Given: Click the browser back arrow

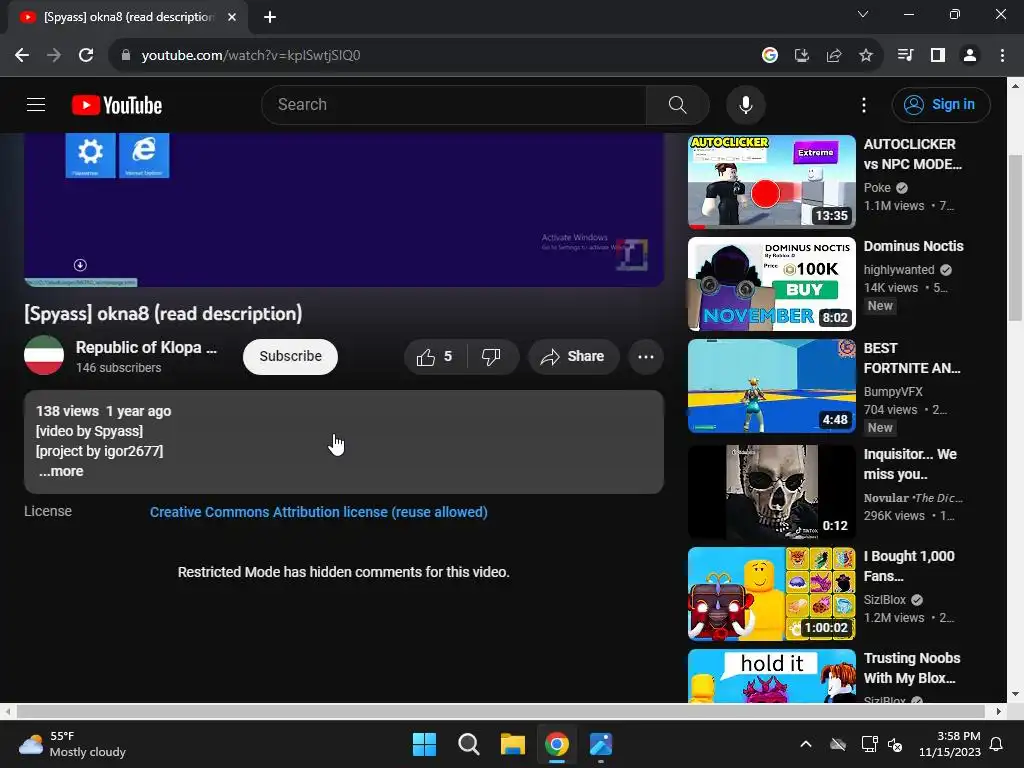Looking at the screenshot, I should (22, 56).
